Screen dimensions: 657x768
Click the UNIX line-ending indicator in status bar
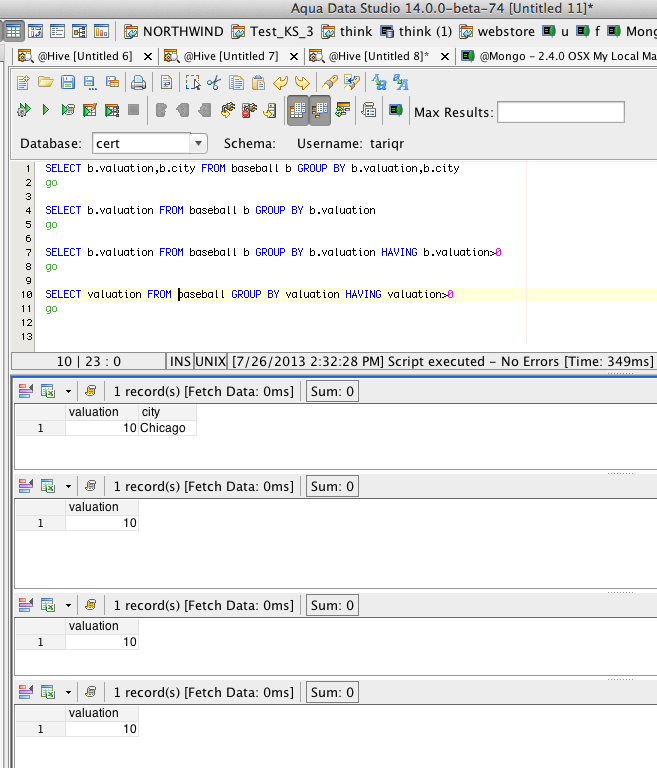[211, 361]
